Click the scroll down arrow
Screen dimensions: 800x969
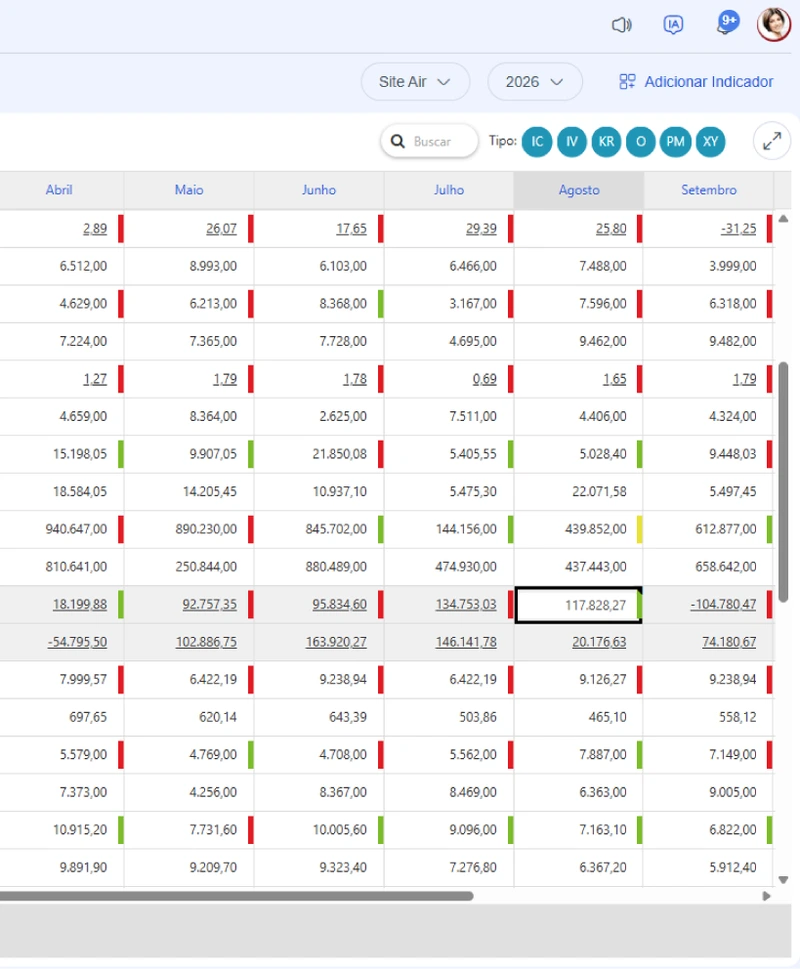[x=783, y=880]
